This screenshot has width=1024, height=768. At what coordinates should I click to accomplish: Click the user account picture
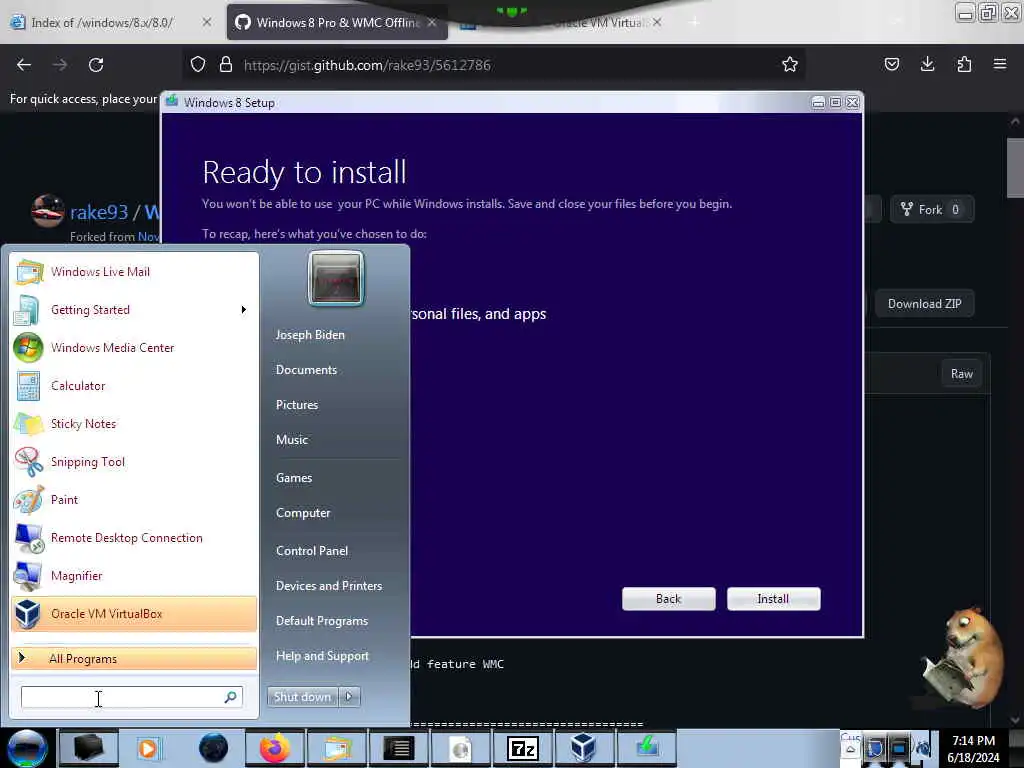336,278
